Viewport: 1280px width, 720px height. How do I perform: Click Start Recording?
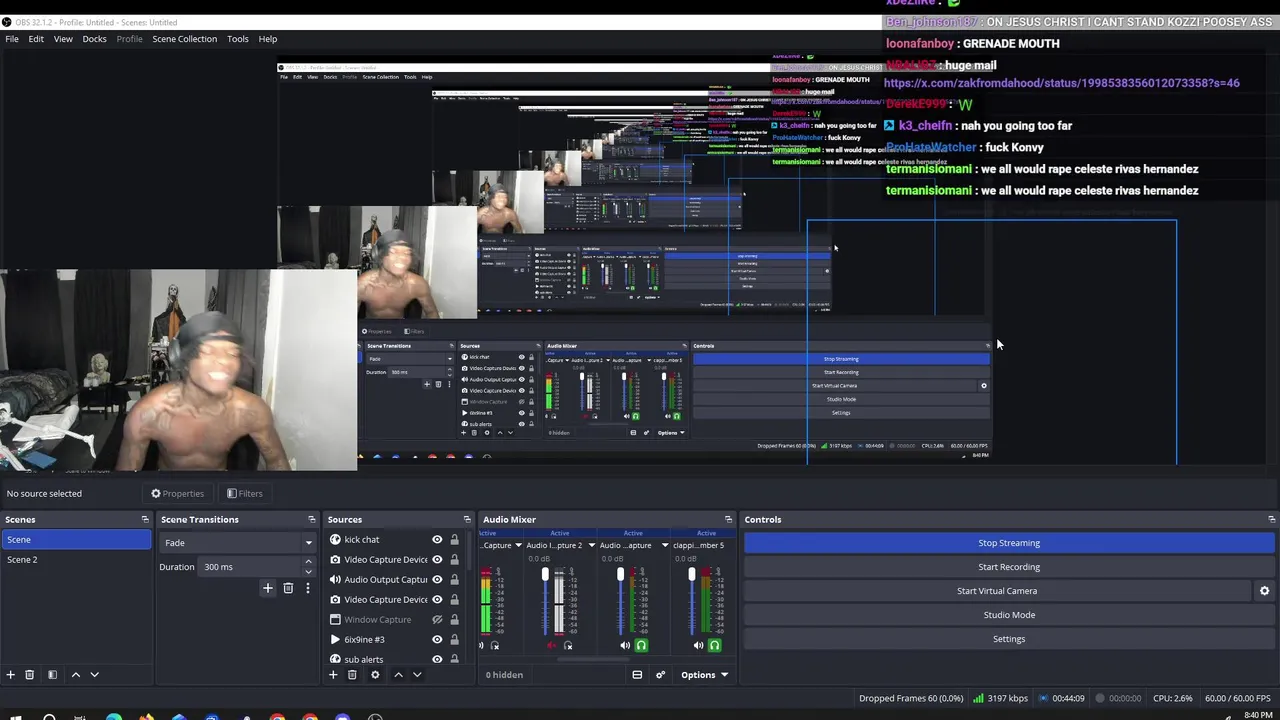[x=1009, y=567]
